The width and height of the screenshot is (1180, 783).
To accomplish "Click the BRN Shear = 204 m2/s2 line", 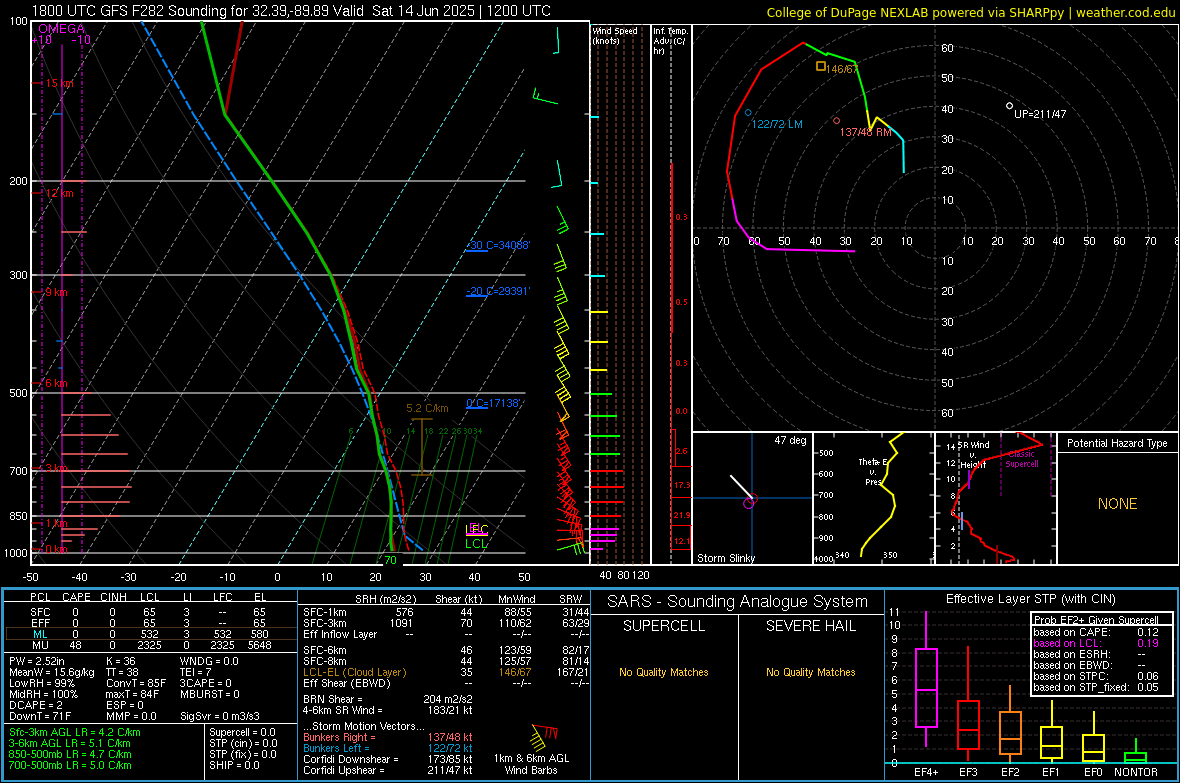I will click(x=388, y=699).
